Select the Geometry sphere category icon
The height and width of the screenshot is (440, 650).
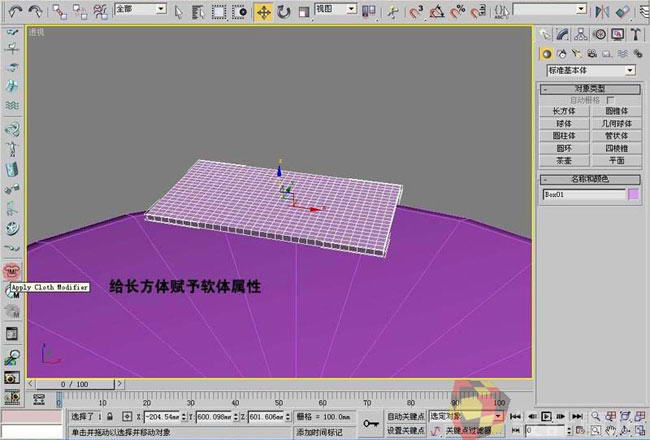[546, 54]
